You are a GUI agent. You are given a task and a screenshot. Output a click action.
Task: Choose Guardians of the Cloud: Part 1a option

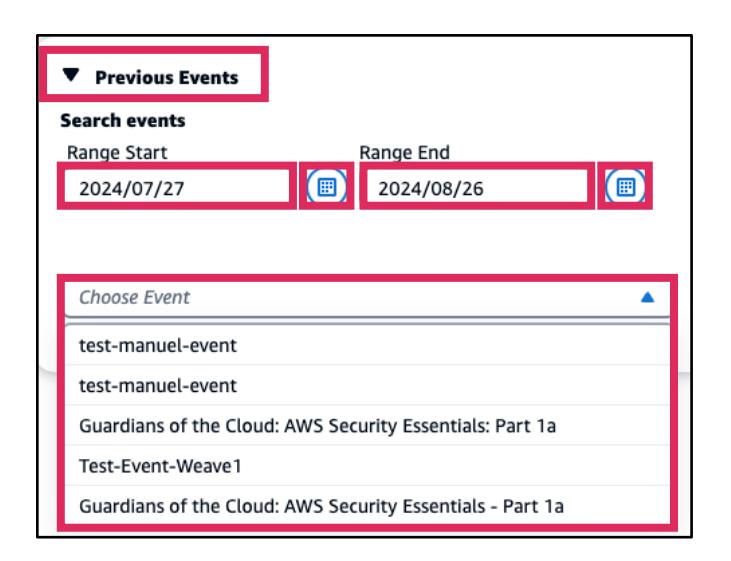point(317,425)
